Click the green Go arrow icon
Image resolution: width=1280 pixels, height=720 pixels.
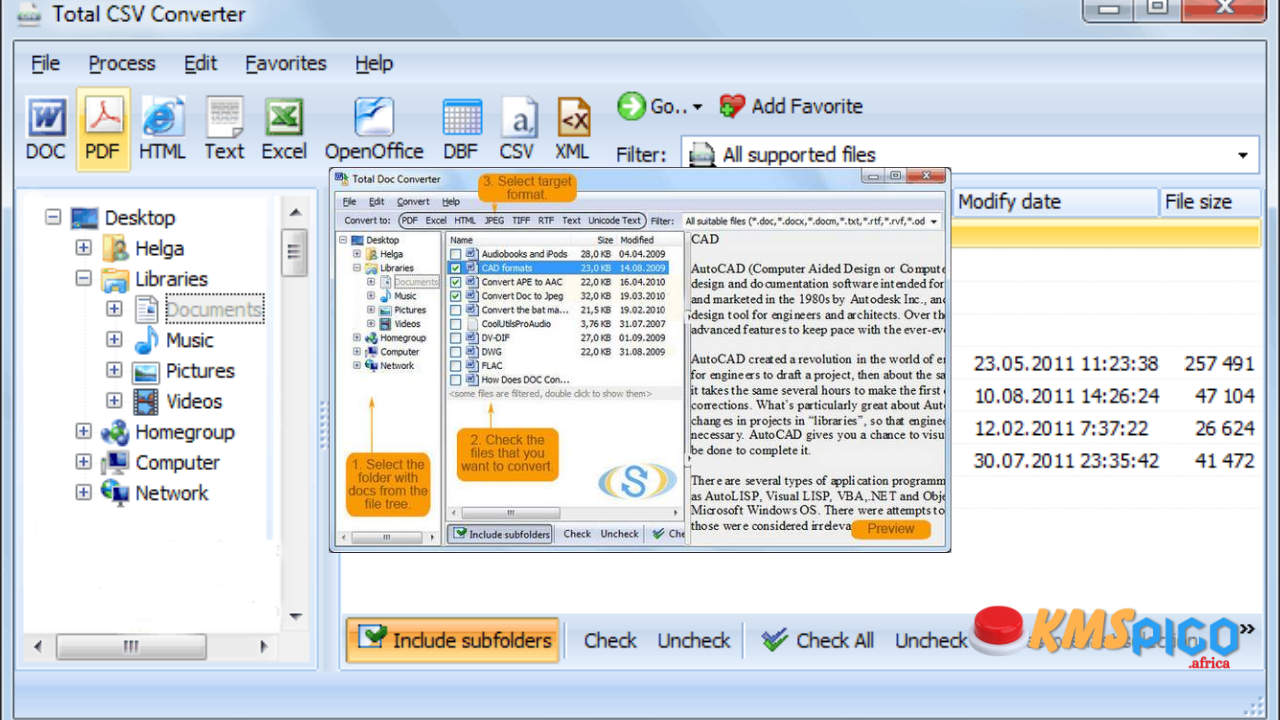click(x=631, y=106)
